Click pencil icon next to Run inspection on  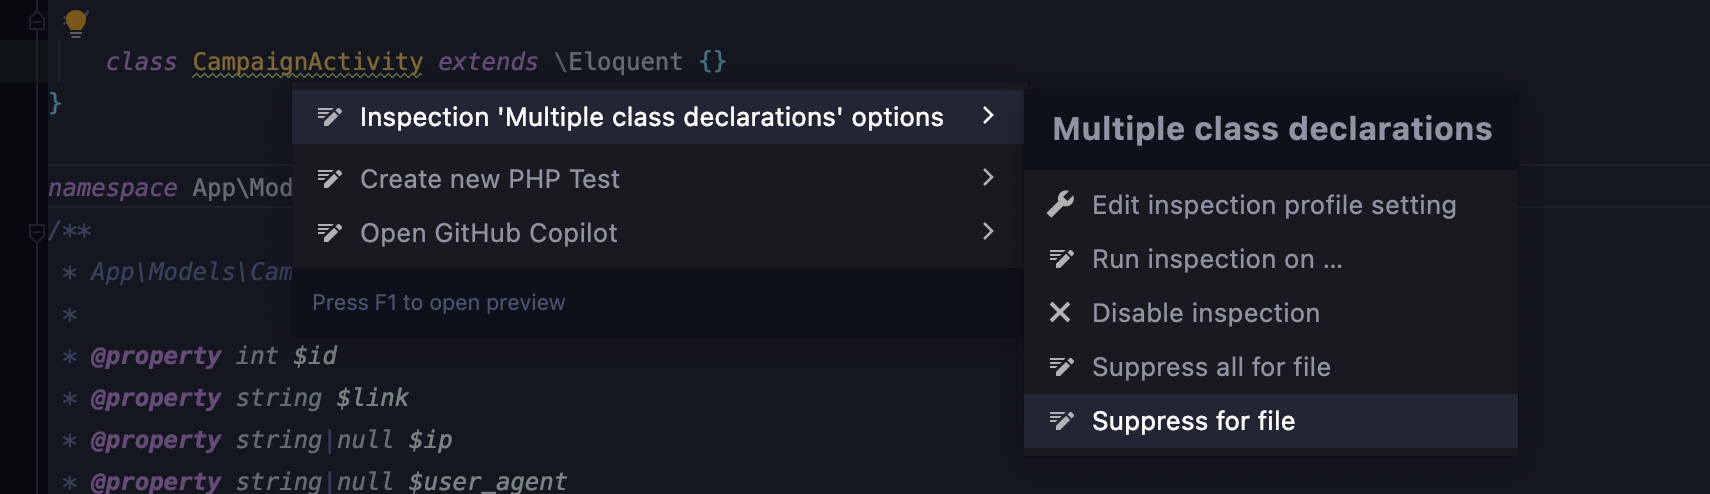(x=1061, y=259)
